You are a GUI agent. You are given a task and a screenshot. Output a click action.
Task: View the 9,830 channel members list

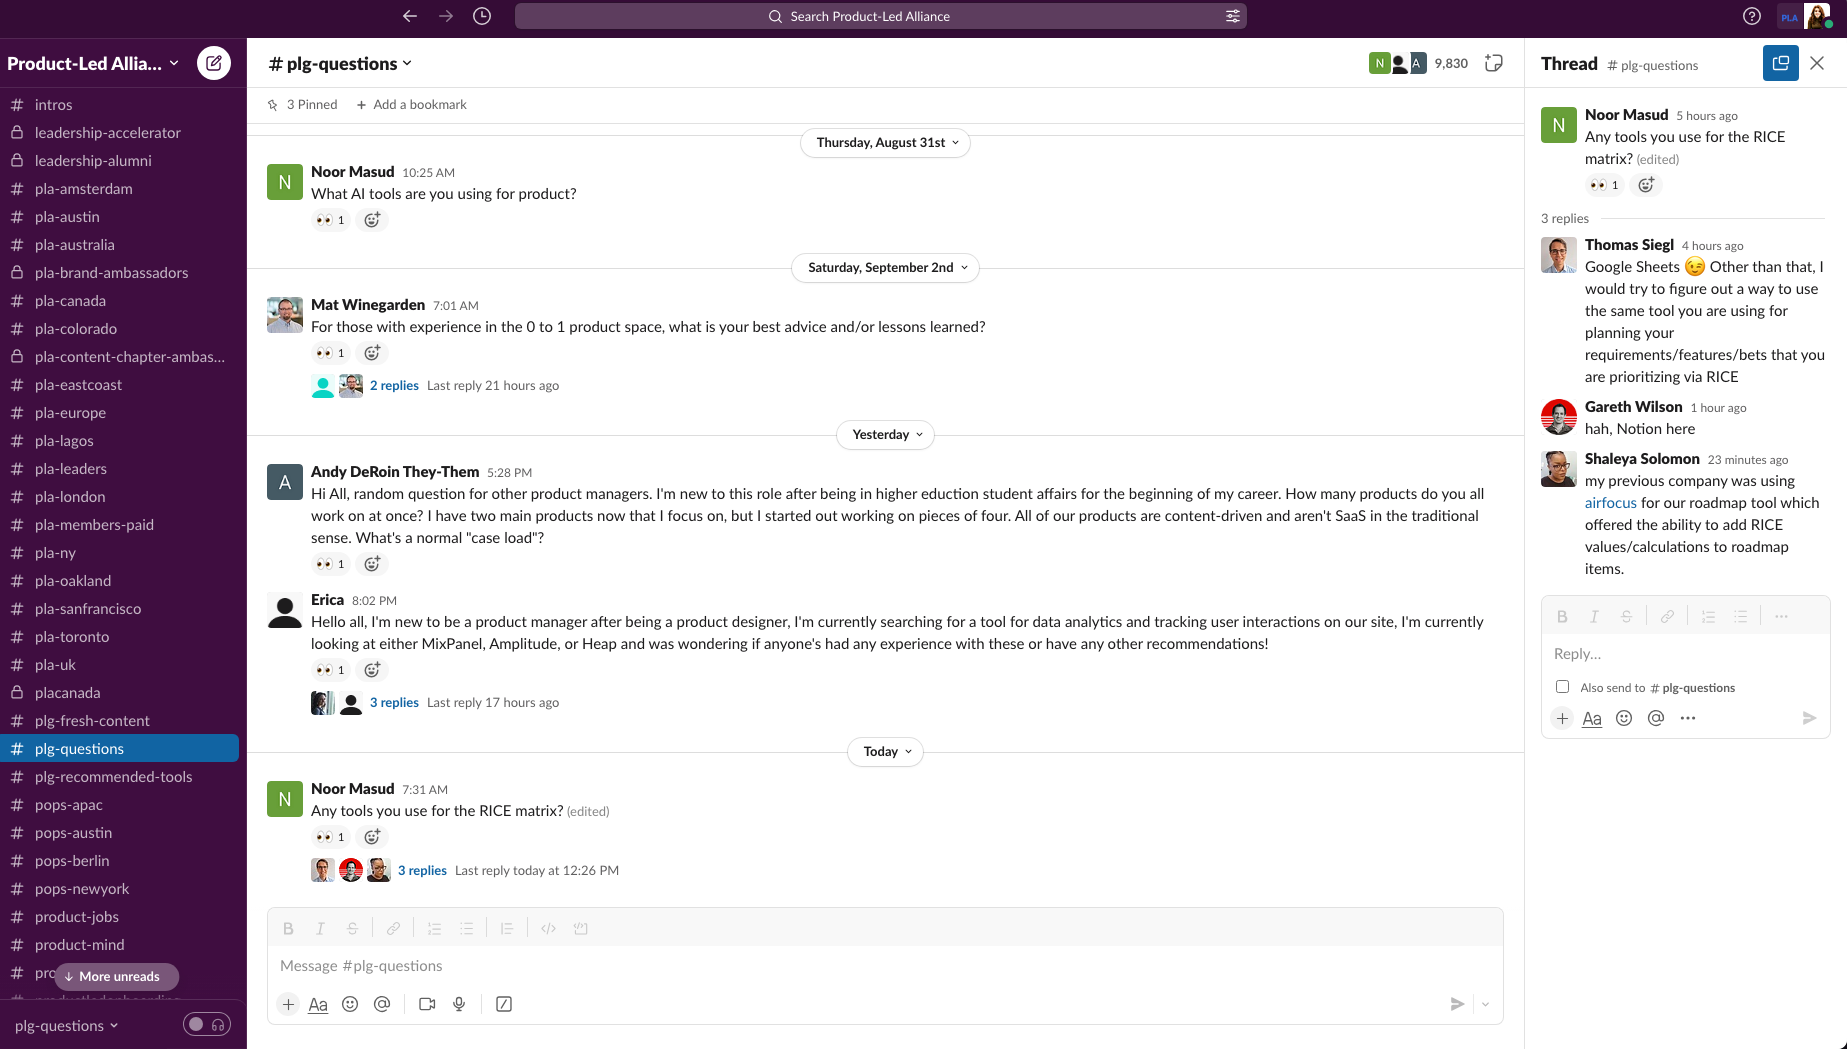pos(1419,63)
